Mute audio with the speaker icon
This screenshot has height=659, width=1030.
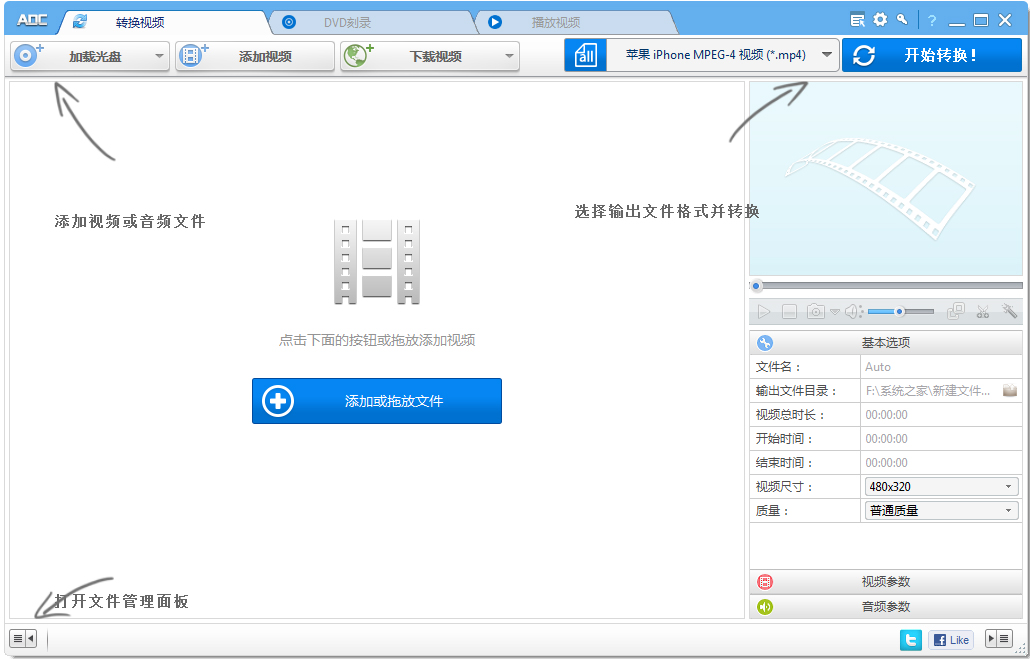point(852,312)
